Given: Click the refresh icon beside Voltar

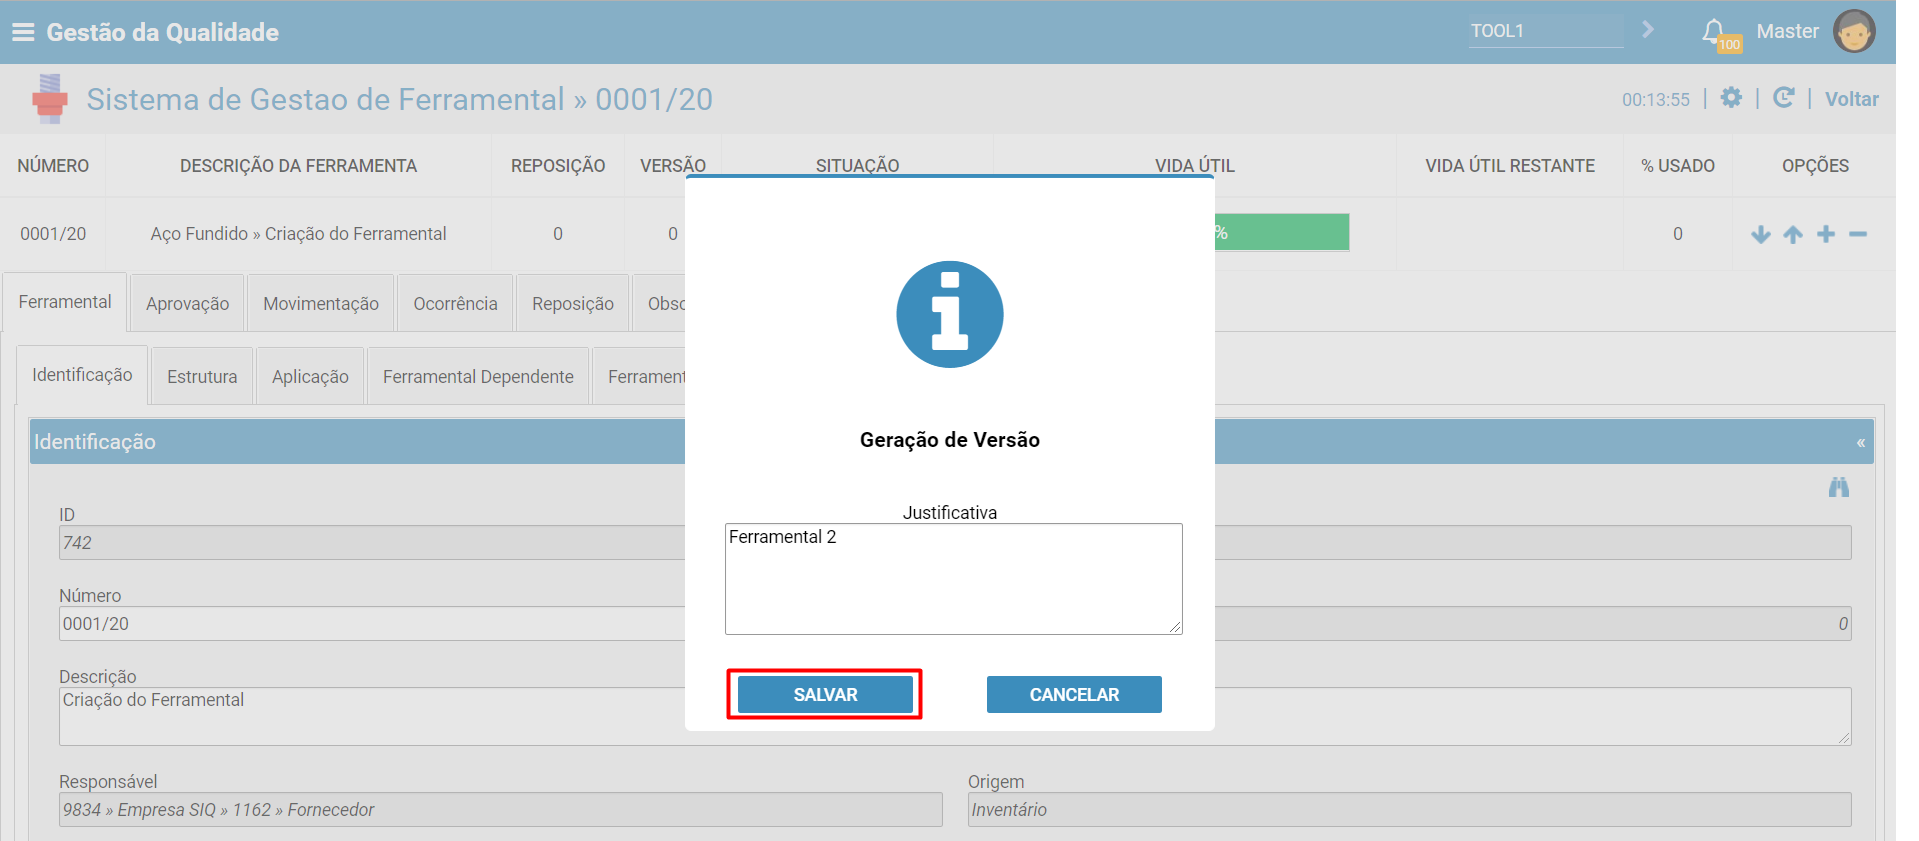Looking at the screenshot, I should pyautogui.click(x=1783, y=98).
